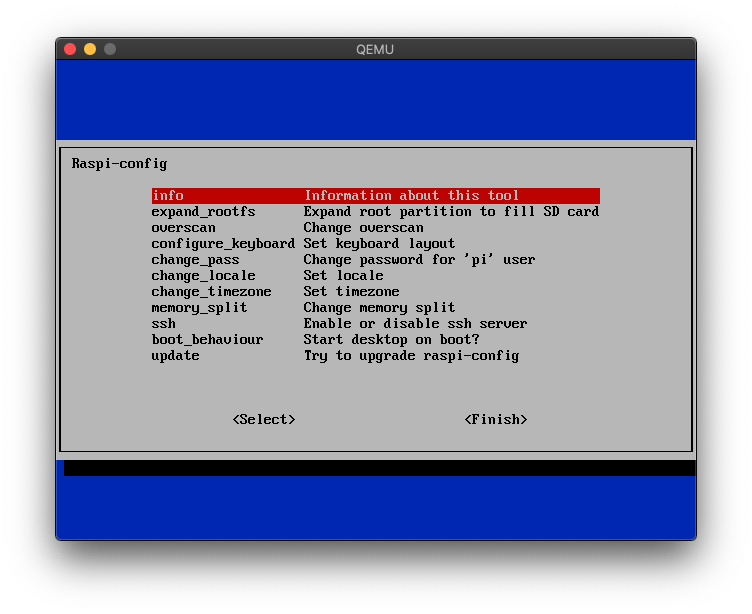Click 'Information about this tool' text

coord(411,196)
